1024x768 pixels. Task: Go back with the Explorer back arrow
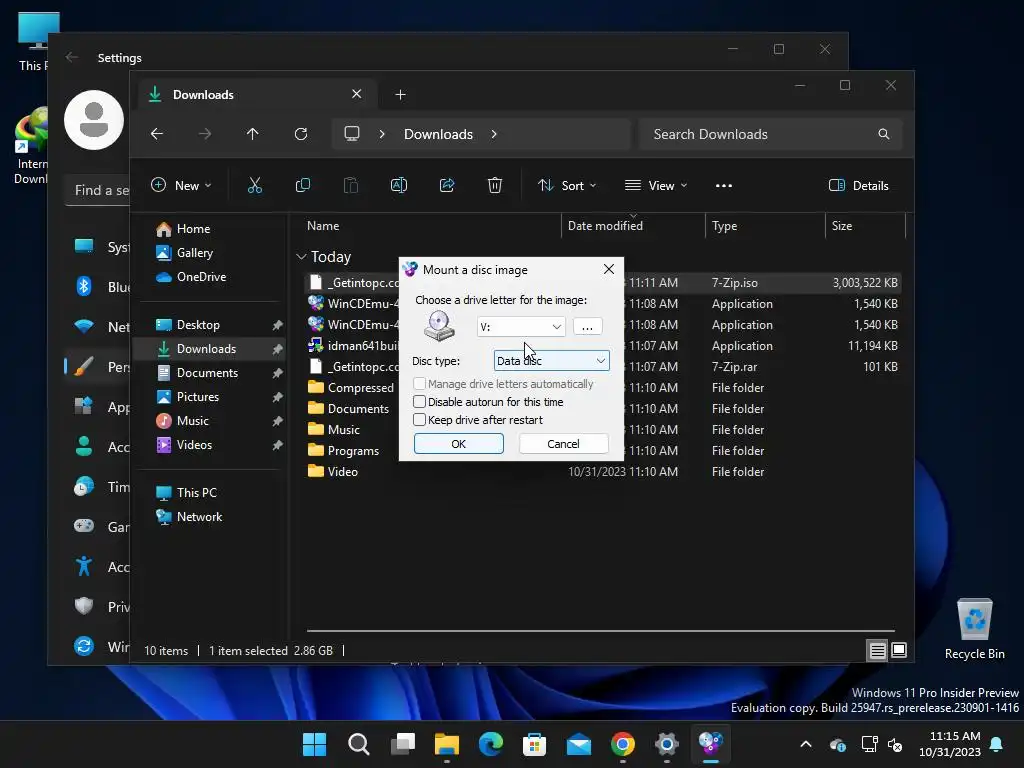click(157, 134)
